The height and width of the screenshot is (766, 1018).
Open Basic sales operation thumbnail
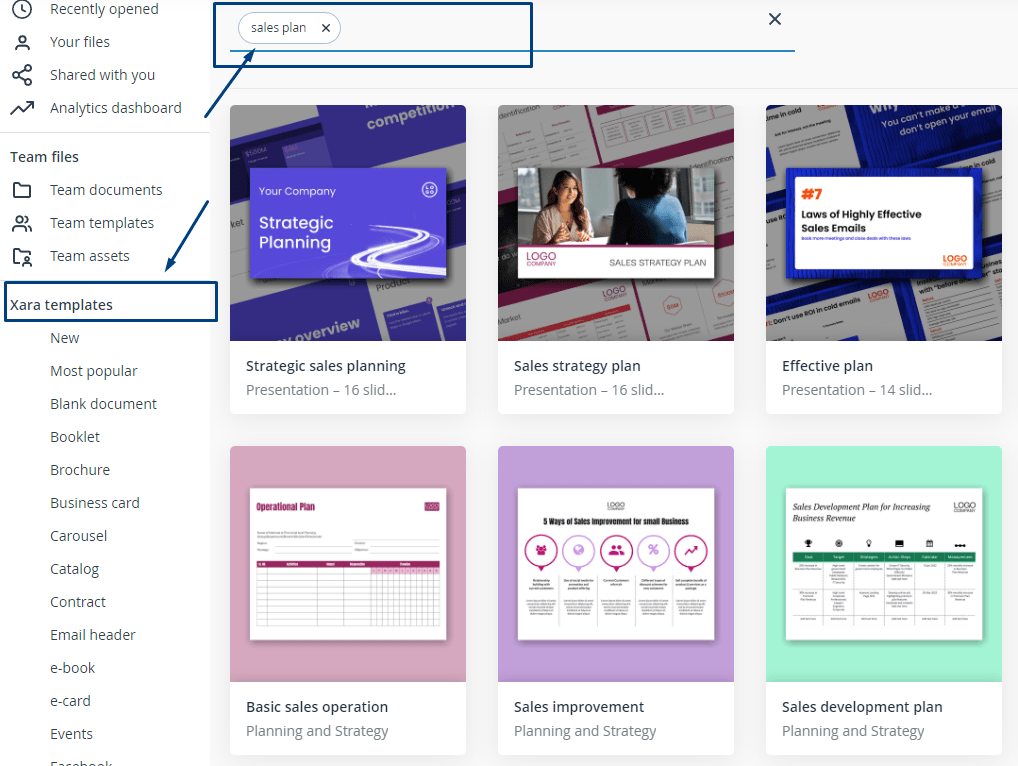pos(348,563)
